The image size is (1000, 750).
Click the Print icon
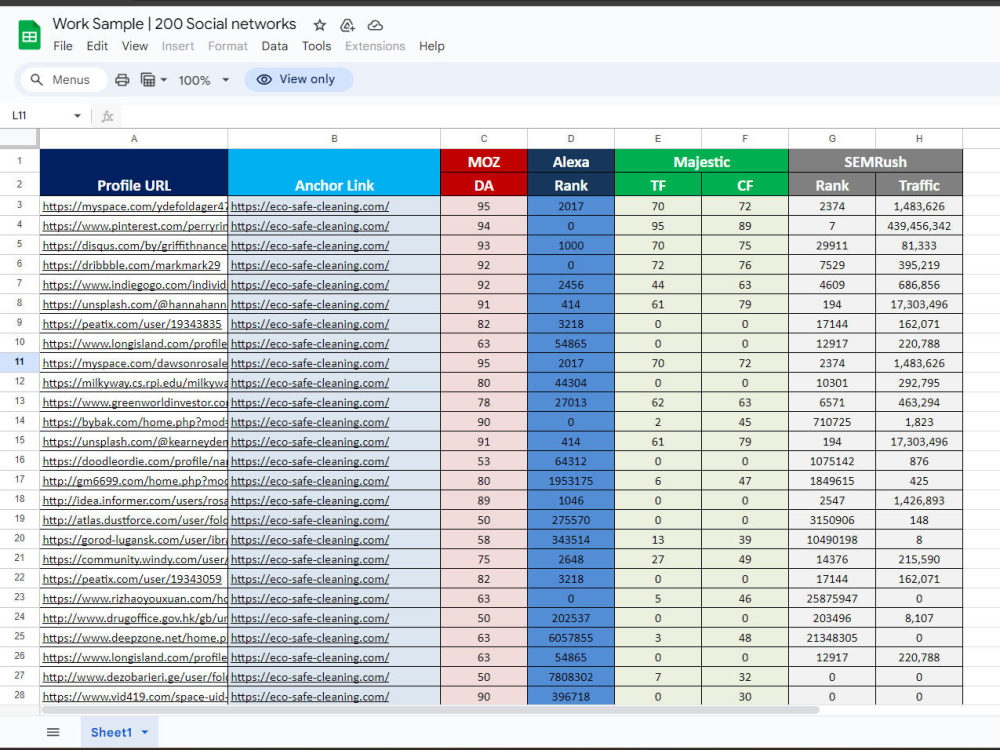tap(122, 80)
